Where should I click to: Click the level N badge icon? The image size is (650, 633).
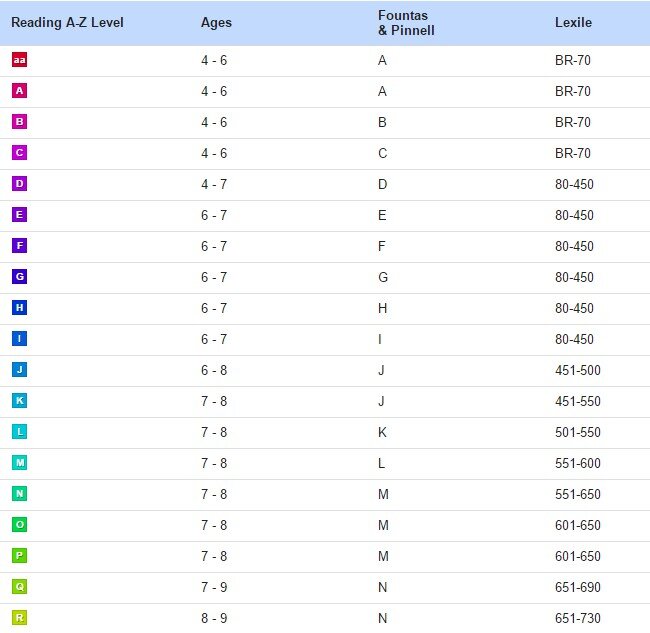click(19, 494)
